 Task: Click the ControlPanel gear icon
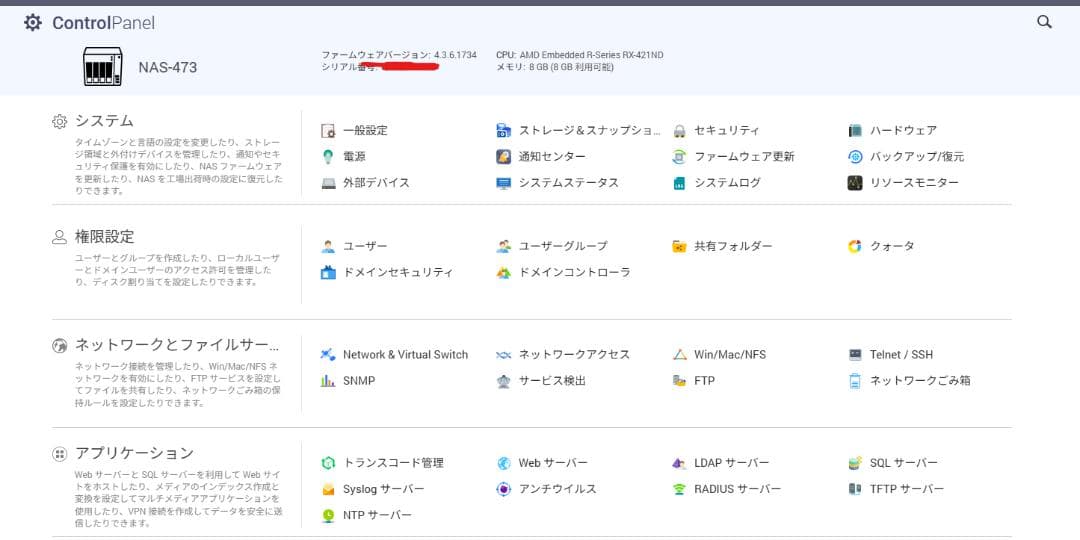pos(32,23)
